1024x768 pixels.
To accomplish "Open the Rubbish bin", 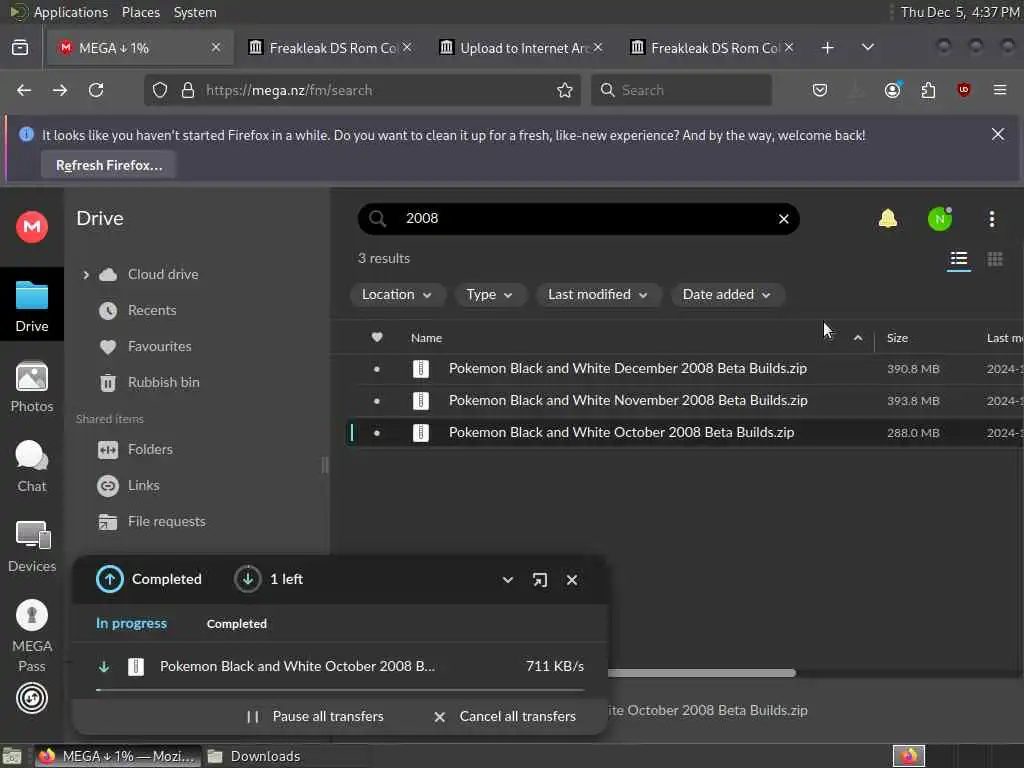I will (149, 383).
